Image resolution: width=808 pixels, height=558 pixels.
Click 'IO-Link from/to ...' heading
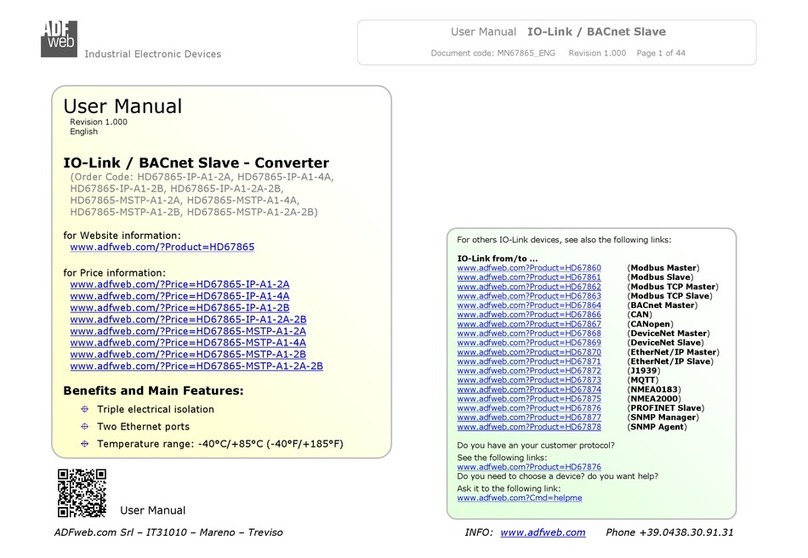coord(497,259)
